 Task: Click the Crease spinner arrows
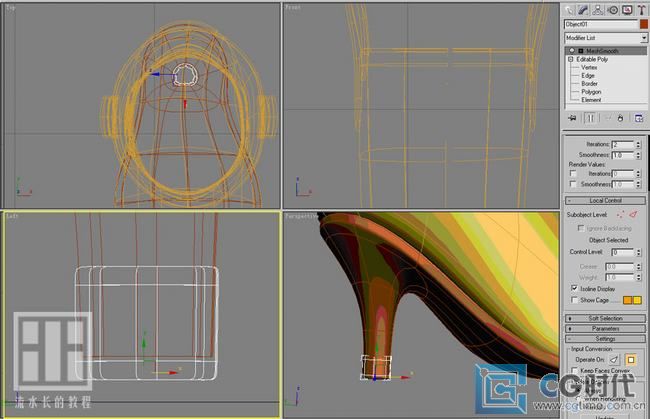click(x=638, y=266)
